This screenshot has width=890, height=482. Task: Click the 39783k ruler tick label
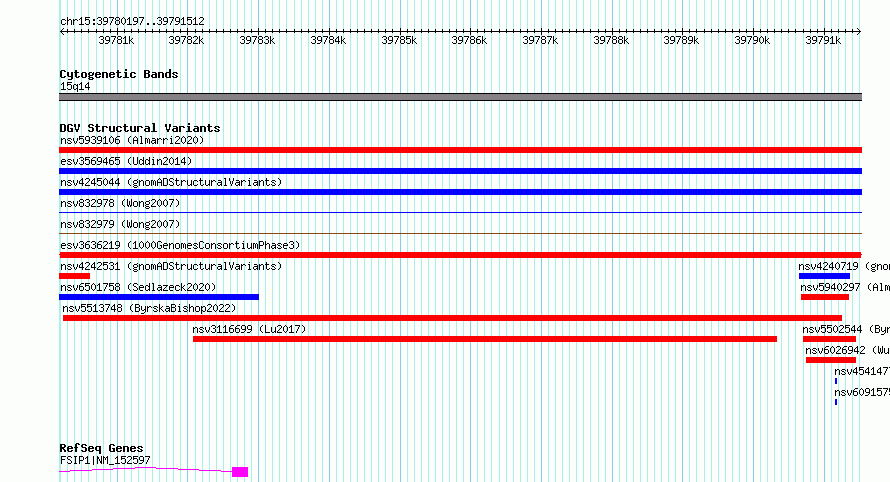tap(257, 41)
